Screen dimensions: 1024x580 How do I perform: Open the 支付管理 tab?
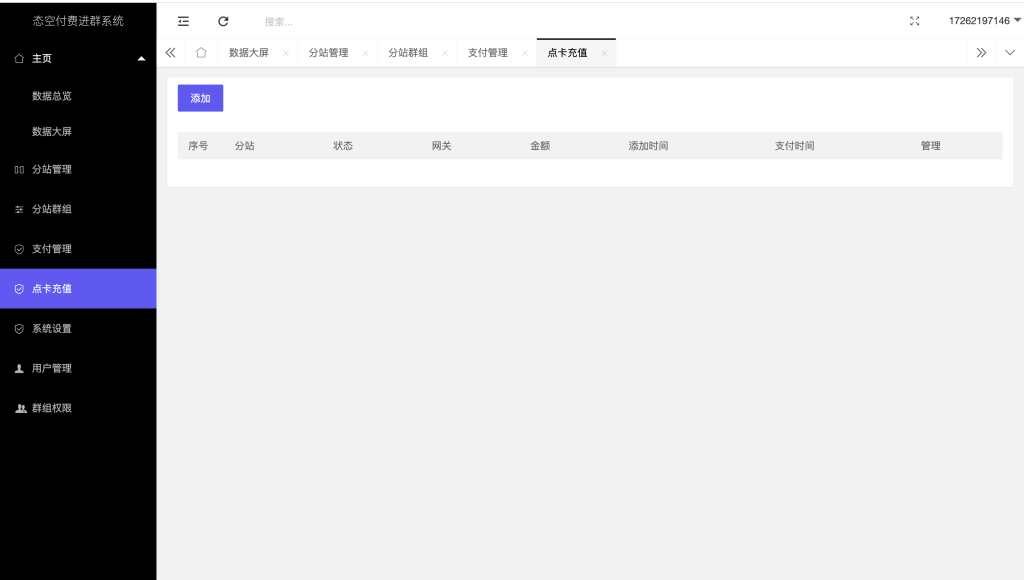488,52
